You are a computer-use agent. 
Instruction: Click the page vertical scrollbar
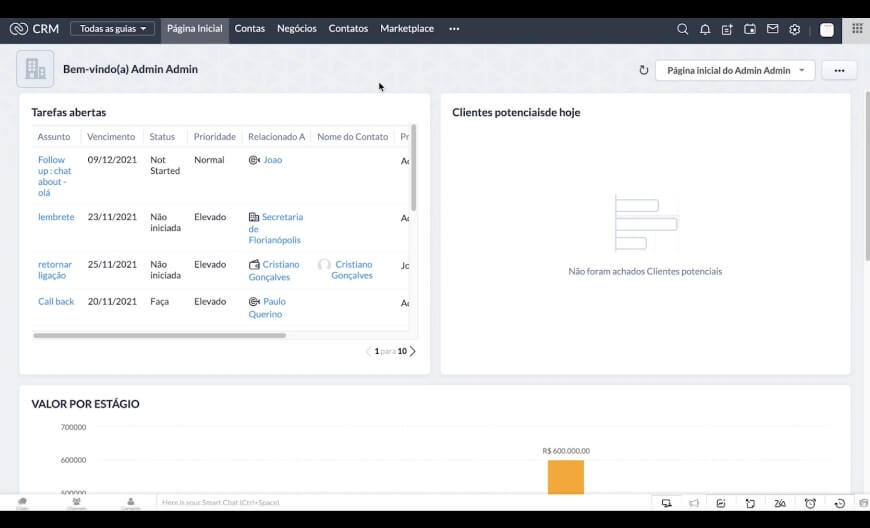click(x=867, y=175)
